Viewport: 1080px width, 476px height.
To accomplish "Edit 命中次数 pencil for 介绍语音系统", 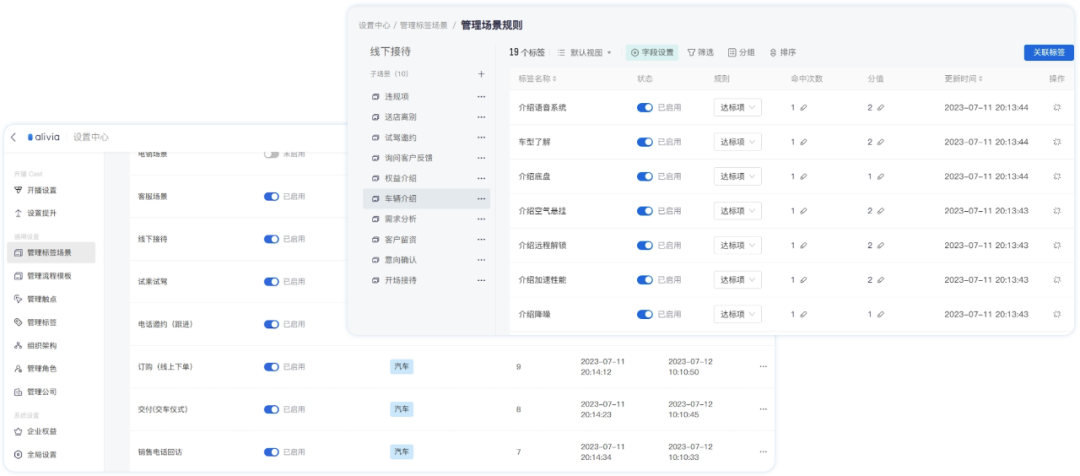I will pyautogui.click(x=803, y=107).
